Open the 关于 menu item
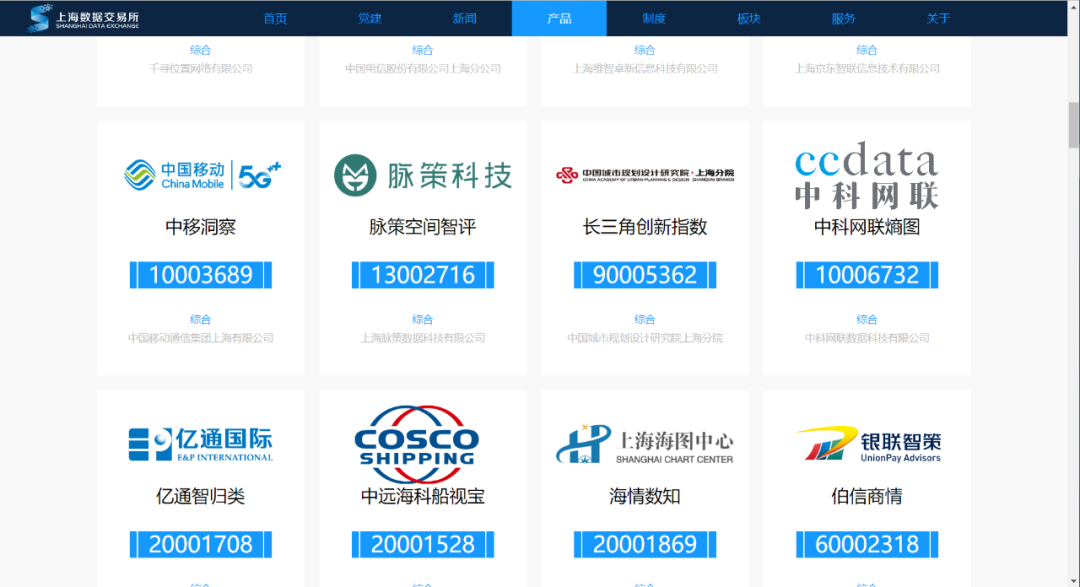The height and width of the screenshot is (587, 1080). [938, 19]
